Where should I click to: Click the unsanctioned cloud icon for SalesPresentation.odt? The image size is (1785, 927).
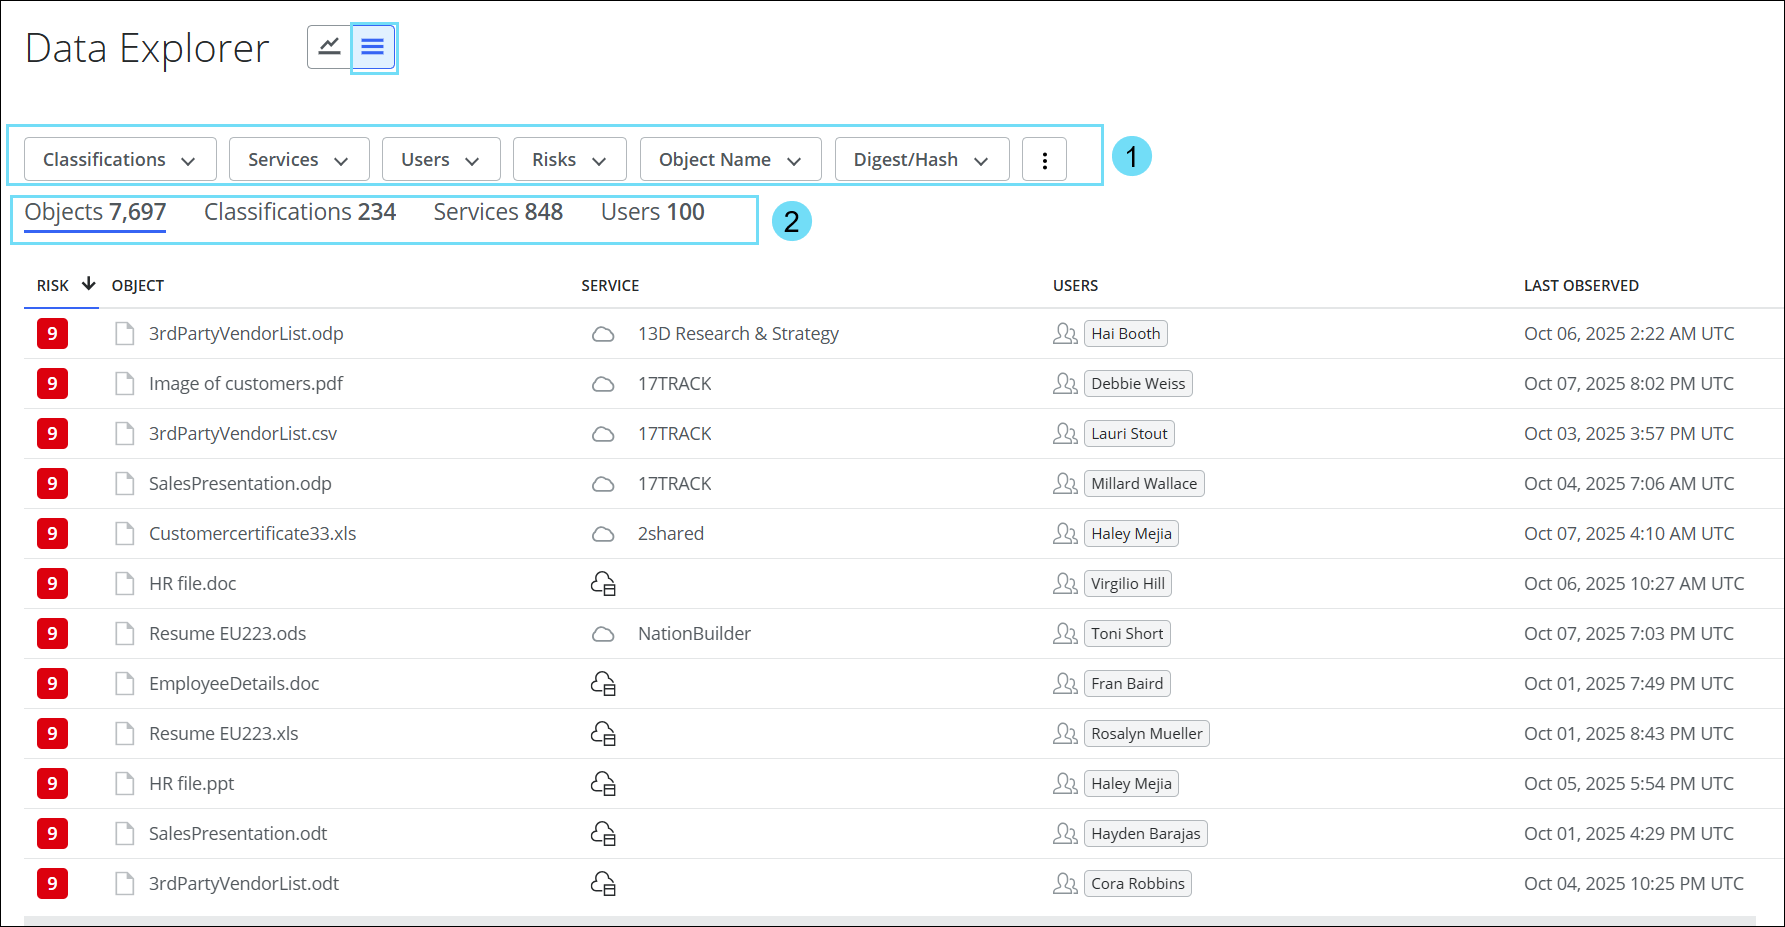(603, 833)
